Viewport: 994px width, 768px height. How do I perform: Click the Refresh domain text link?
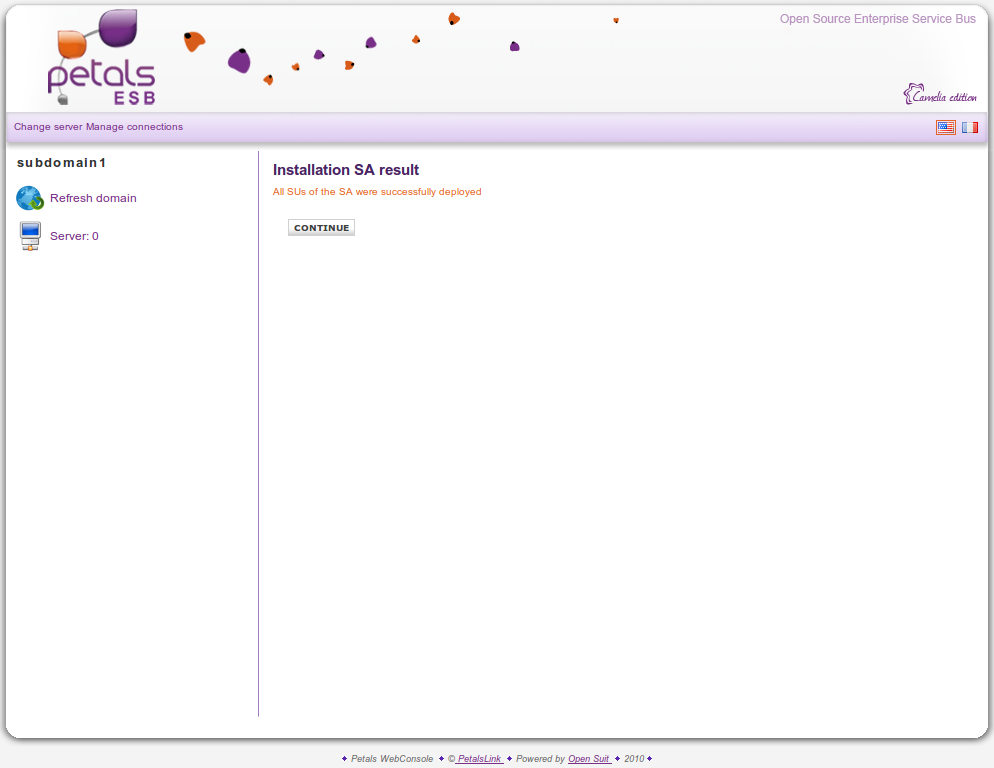(x=93, y=198)
